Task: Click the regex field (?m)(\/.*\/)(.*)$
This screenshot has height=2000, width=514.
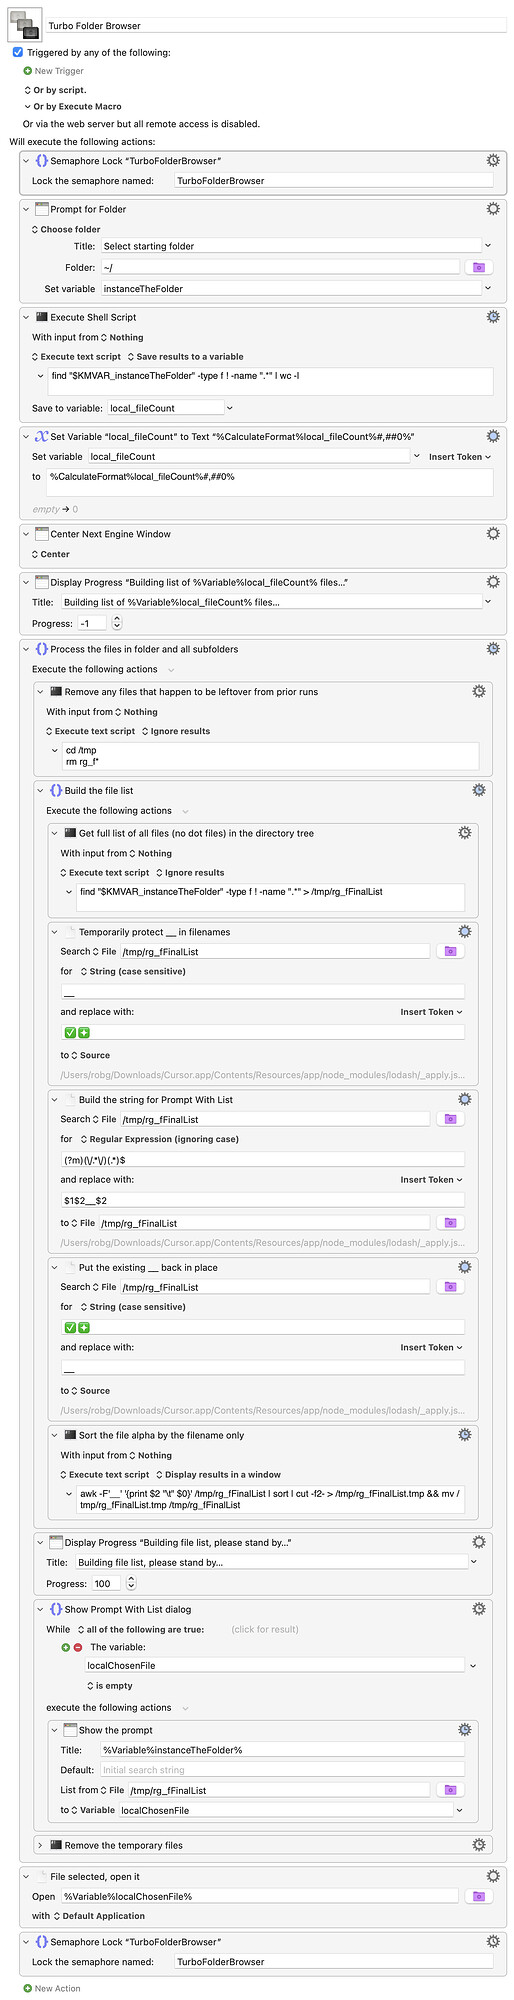Action: click(x=263, y=1160)
